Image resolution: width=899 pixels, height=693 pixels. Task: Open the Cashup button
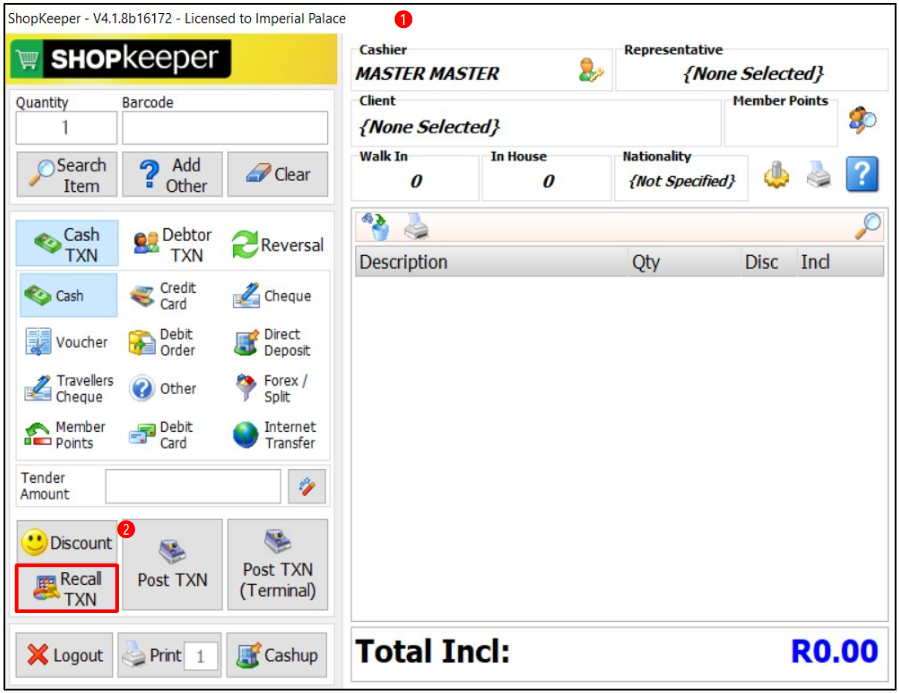[277, 655]
